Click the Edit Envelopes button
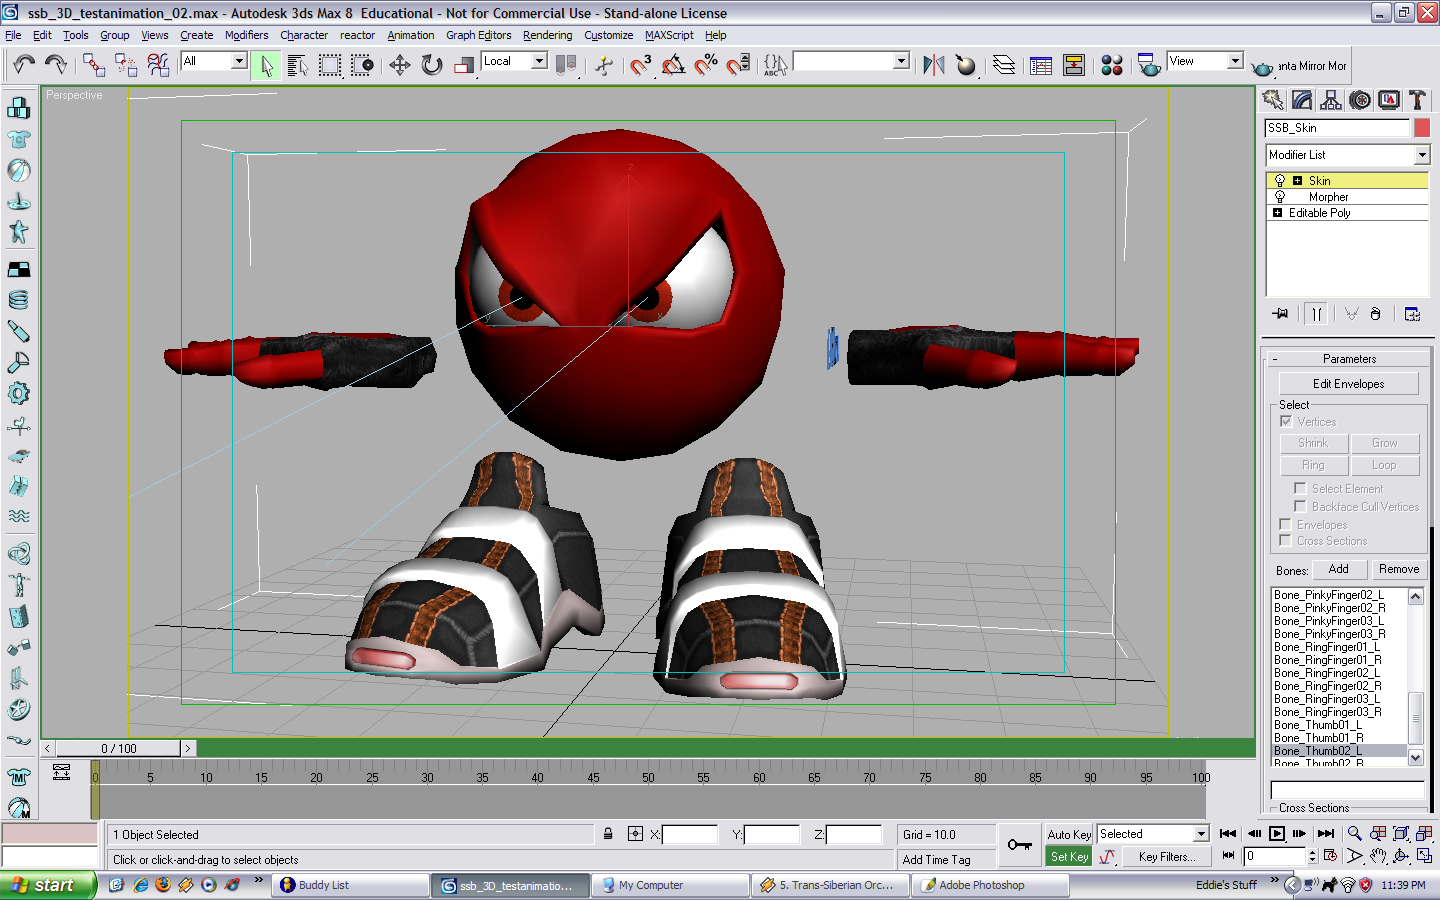1440x900 pixels. pyautogui.click(x=1348, y=384)
